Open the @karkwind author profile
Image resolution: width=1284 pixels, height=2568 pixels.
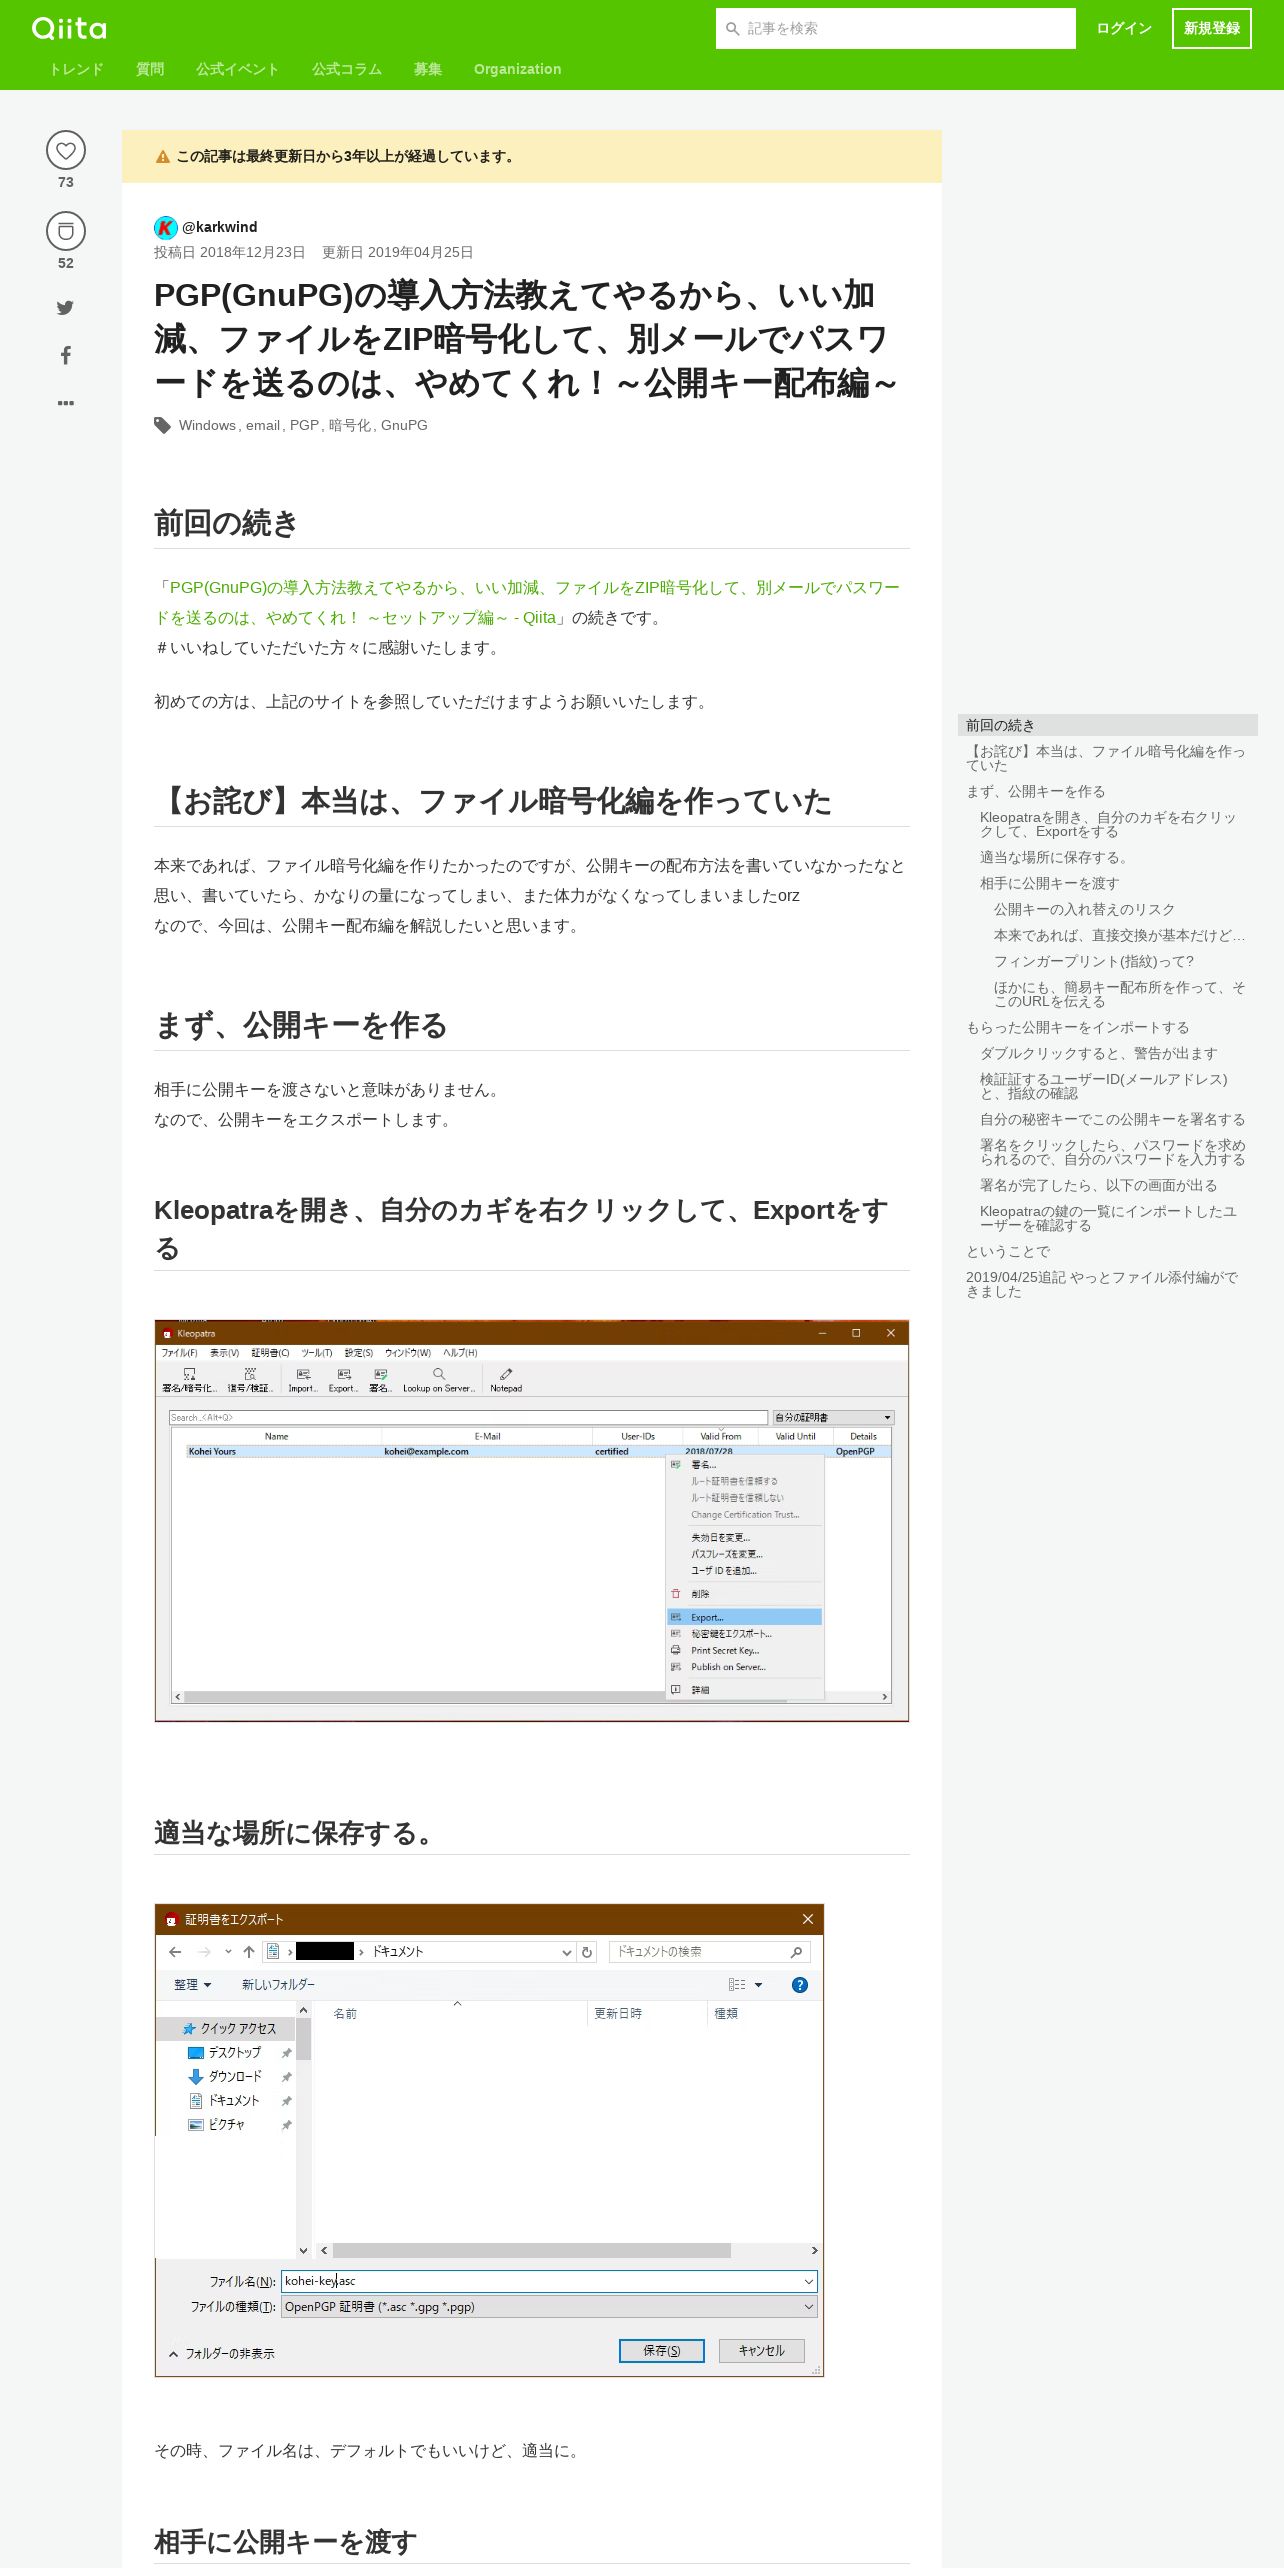click(x=219, y=227)
